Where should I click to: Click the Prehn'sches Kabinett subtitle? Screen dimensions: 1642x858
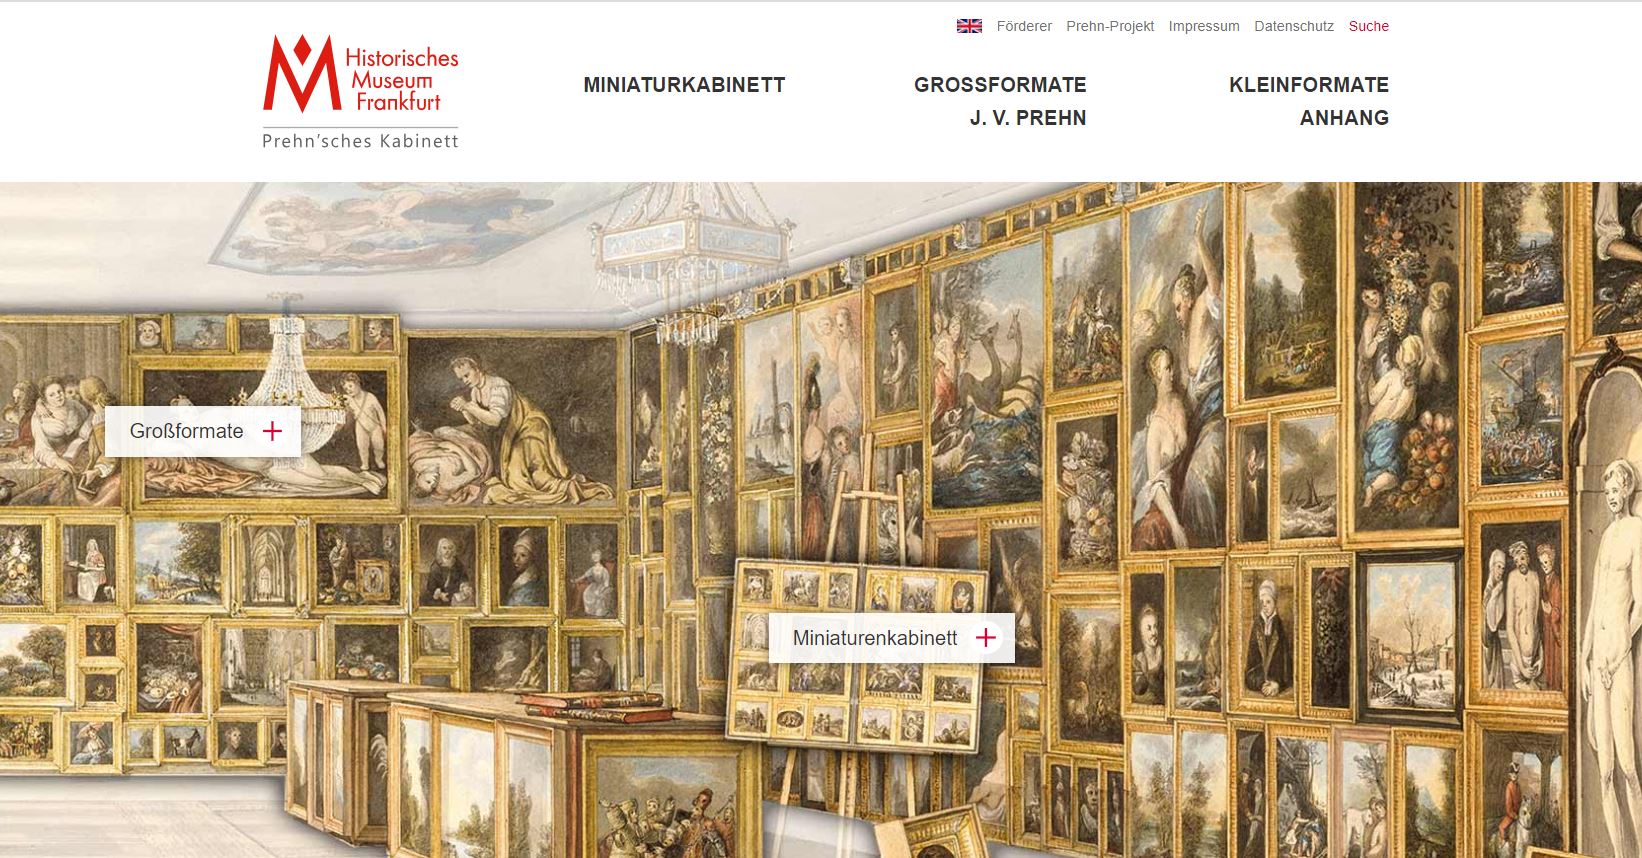click(360, 141)
